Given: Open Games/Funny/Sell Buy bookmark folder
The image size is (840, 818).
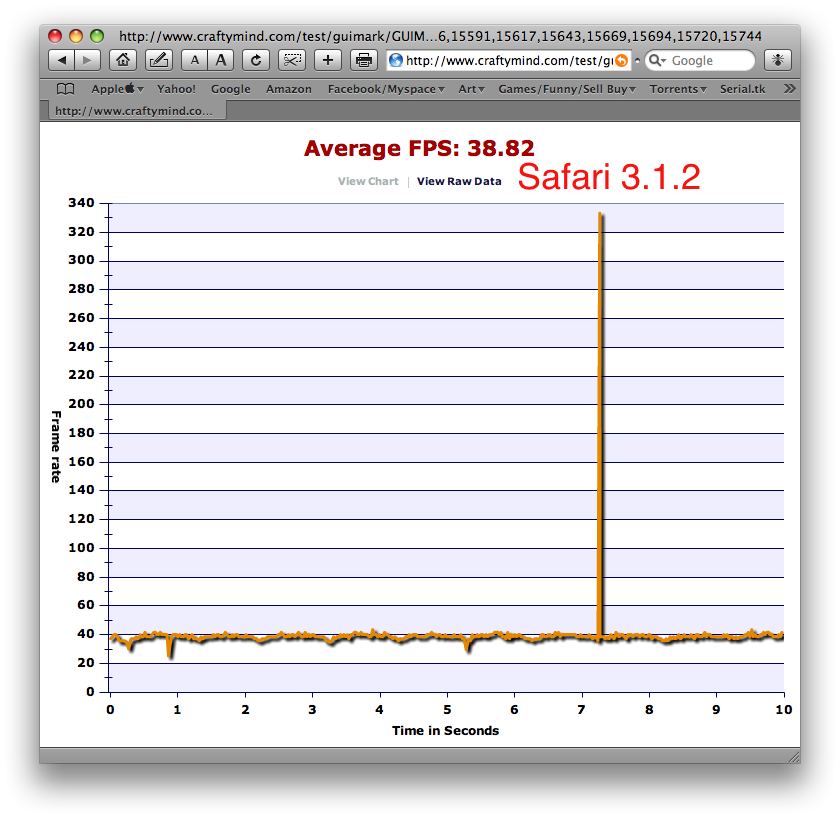Looking at the screenshot, I should 567,89.
